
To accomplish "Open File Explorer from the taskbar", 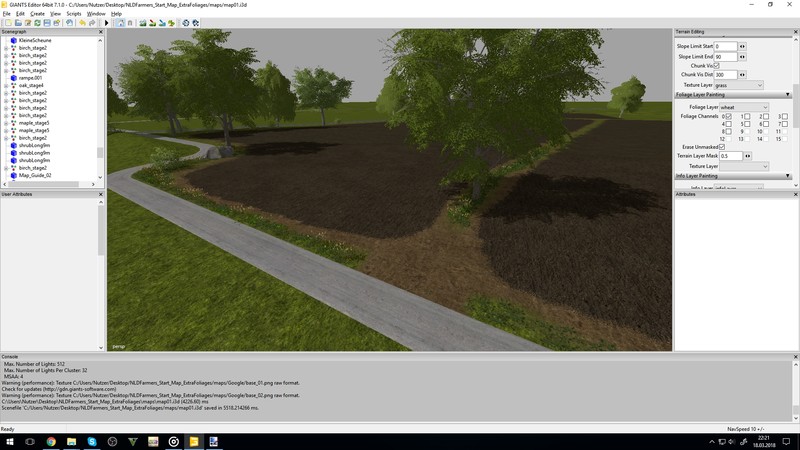I will point(71,441).
